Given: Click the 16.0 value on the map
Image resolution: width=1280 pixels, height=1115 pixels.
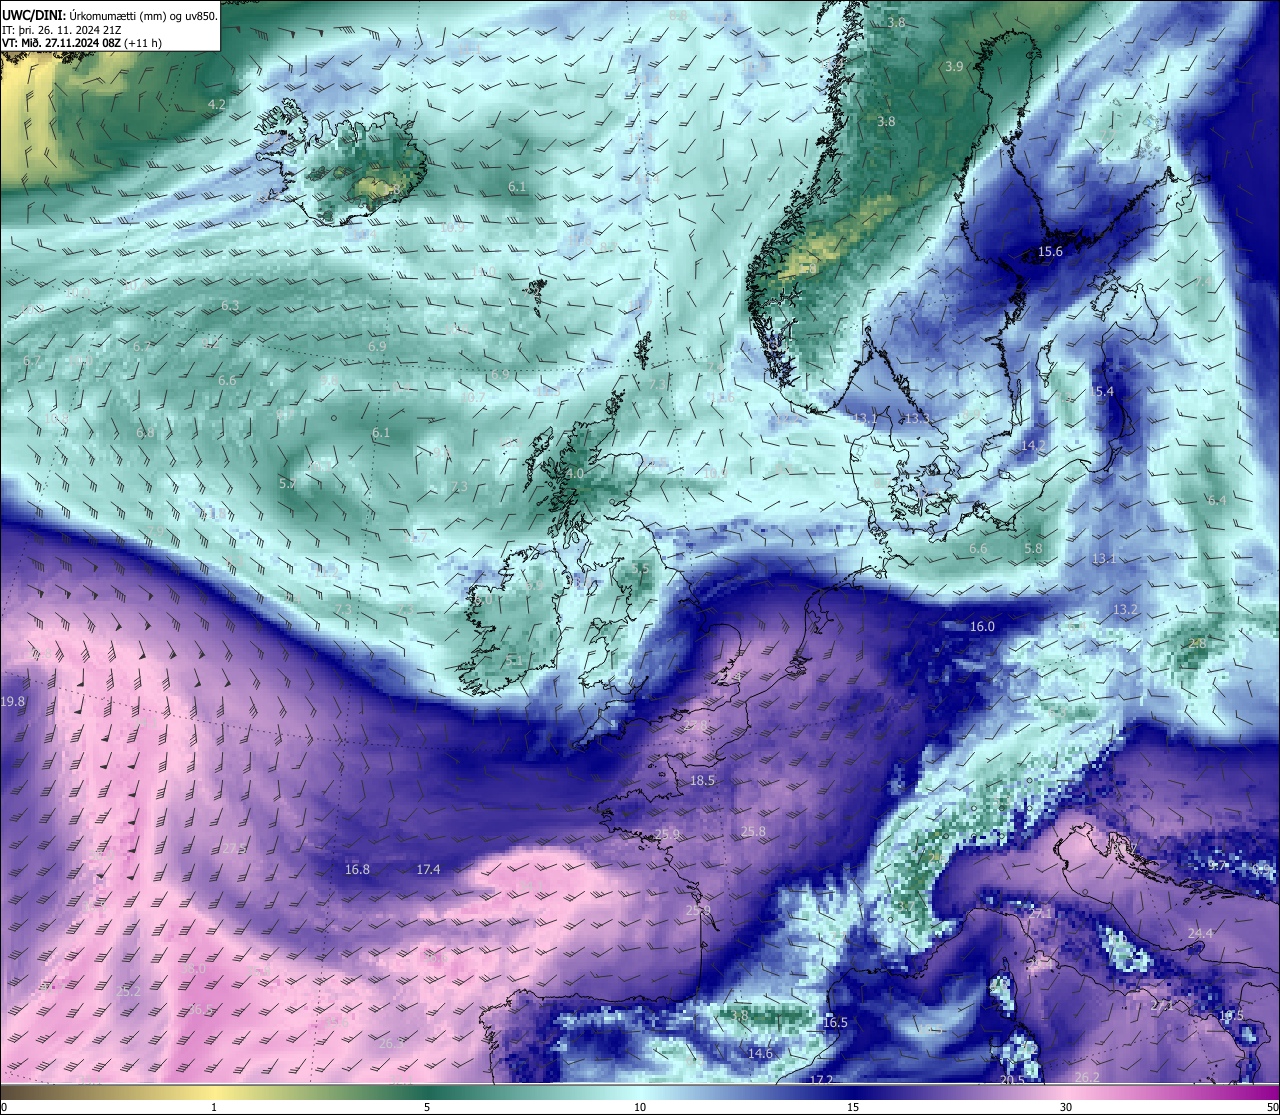Looking at the screenshot, I should [982, 626].
